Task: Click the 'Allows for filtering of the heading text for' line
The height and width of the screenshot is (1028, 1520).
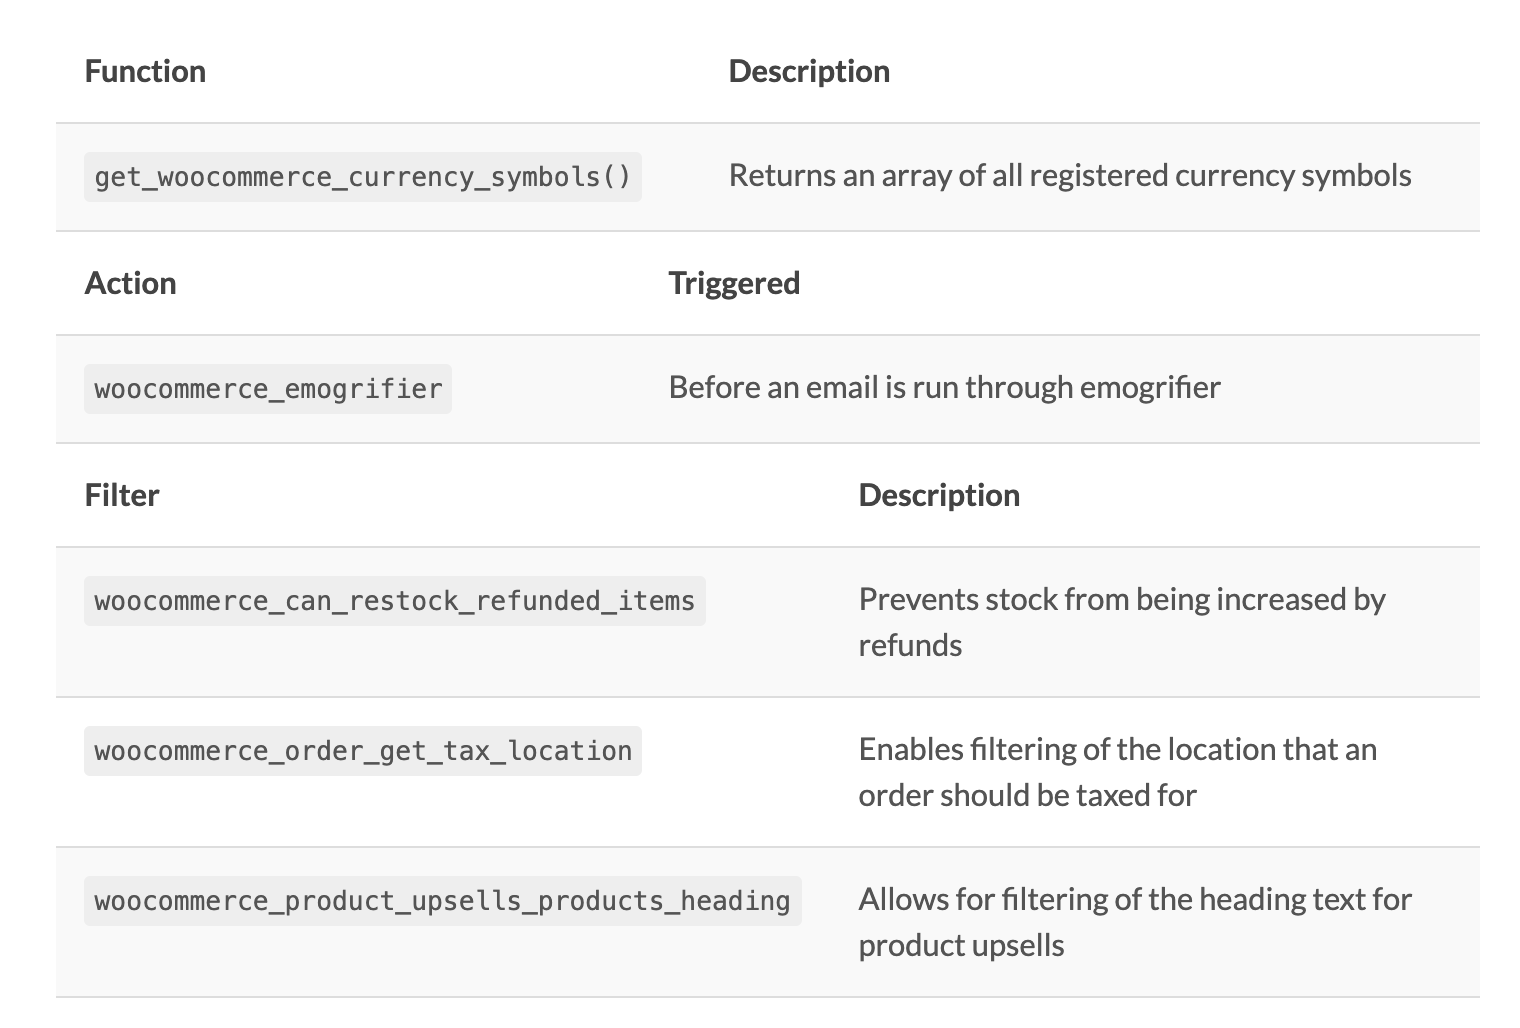Action: coord(1134,899)
